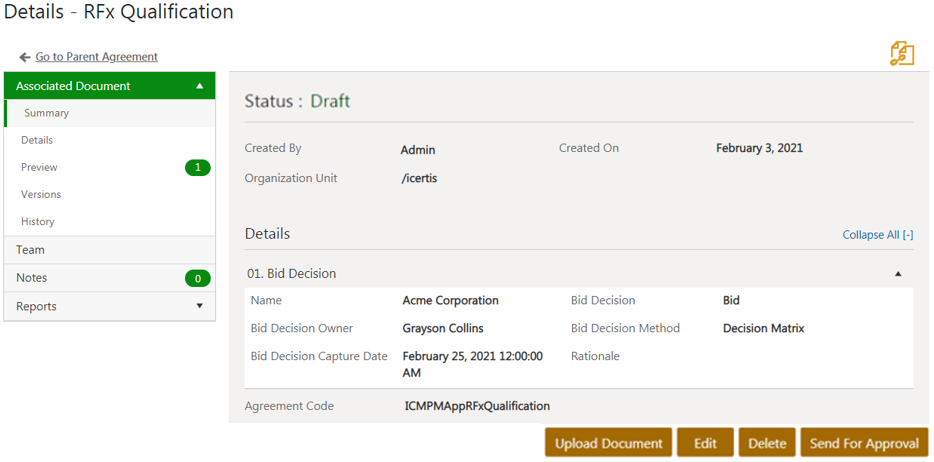Click Collapse All link
The height and width of the screenshot is (462, 934).
[877, 235]
